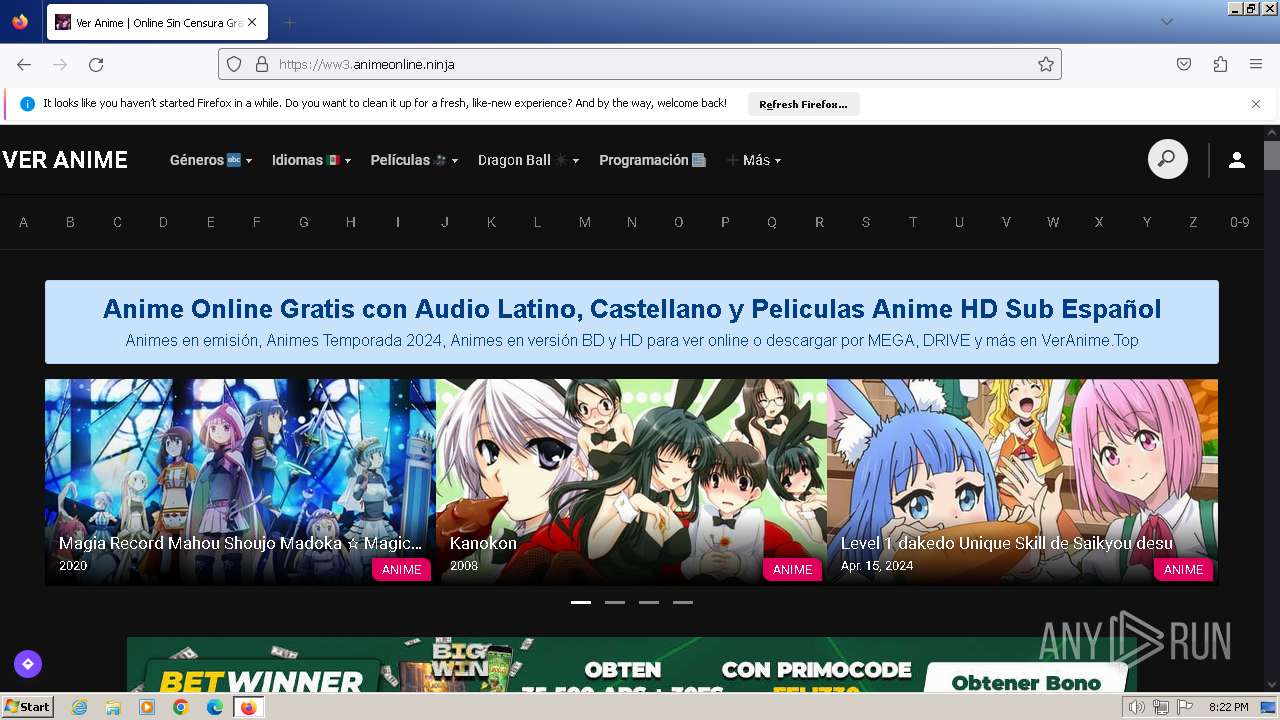
Task: Click the browser Back arrow
Action: (24, 64)
